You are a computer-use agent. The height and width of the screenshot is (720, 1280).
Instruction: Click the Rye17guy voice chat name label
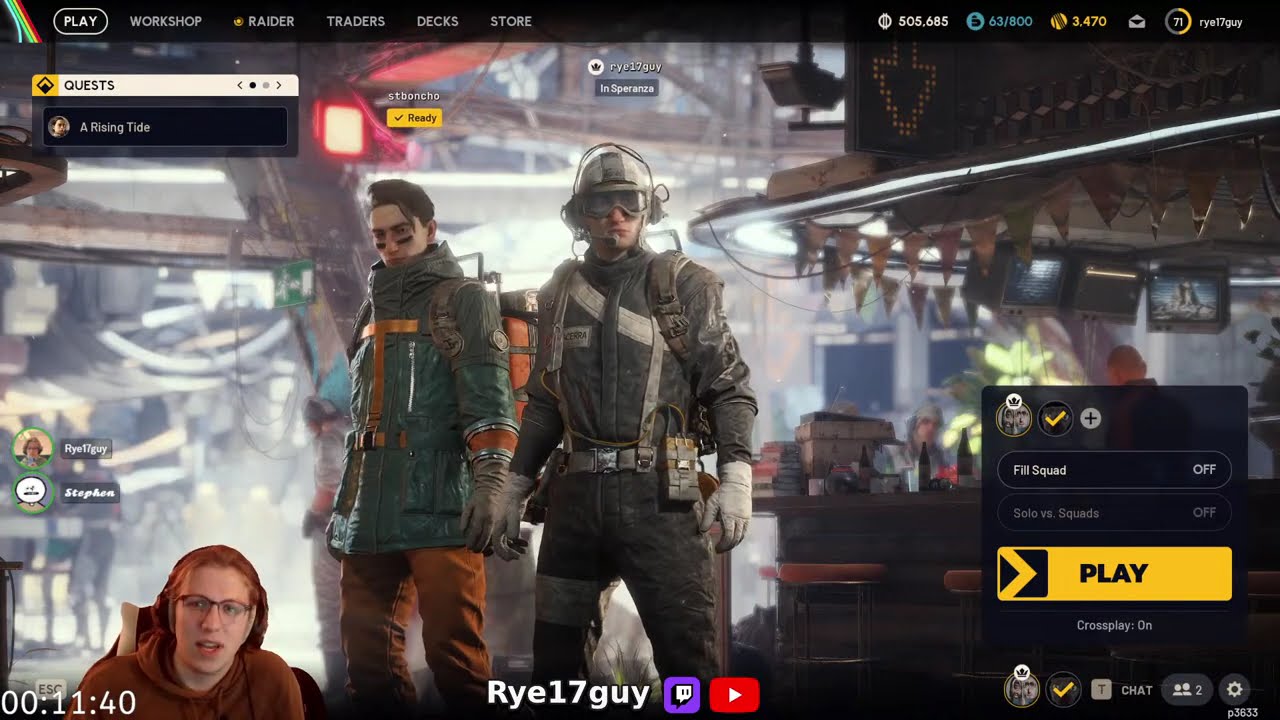86,449
